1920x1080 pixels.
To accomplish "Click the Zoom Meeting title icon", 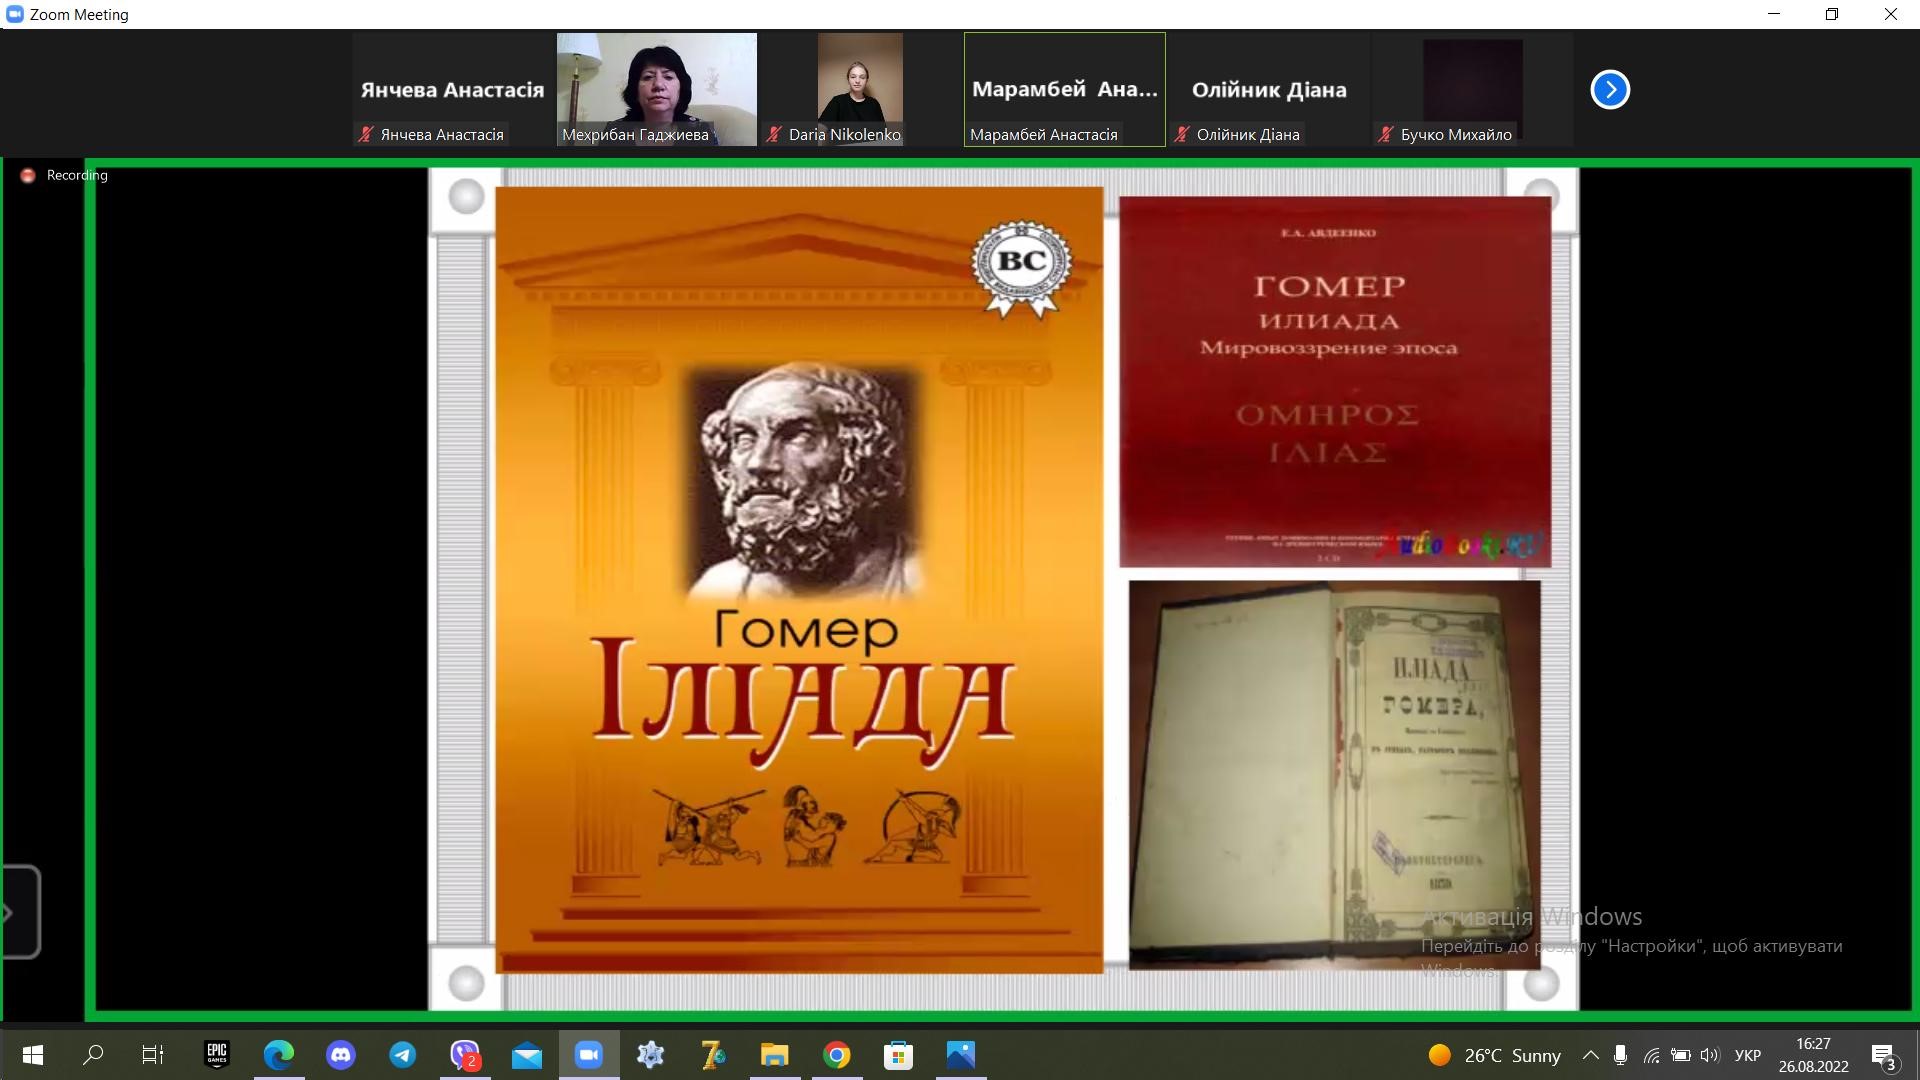I will pos(14,14).
